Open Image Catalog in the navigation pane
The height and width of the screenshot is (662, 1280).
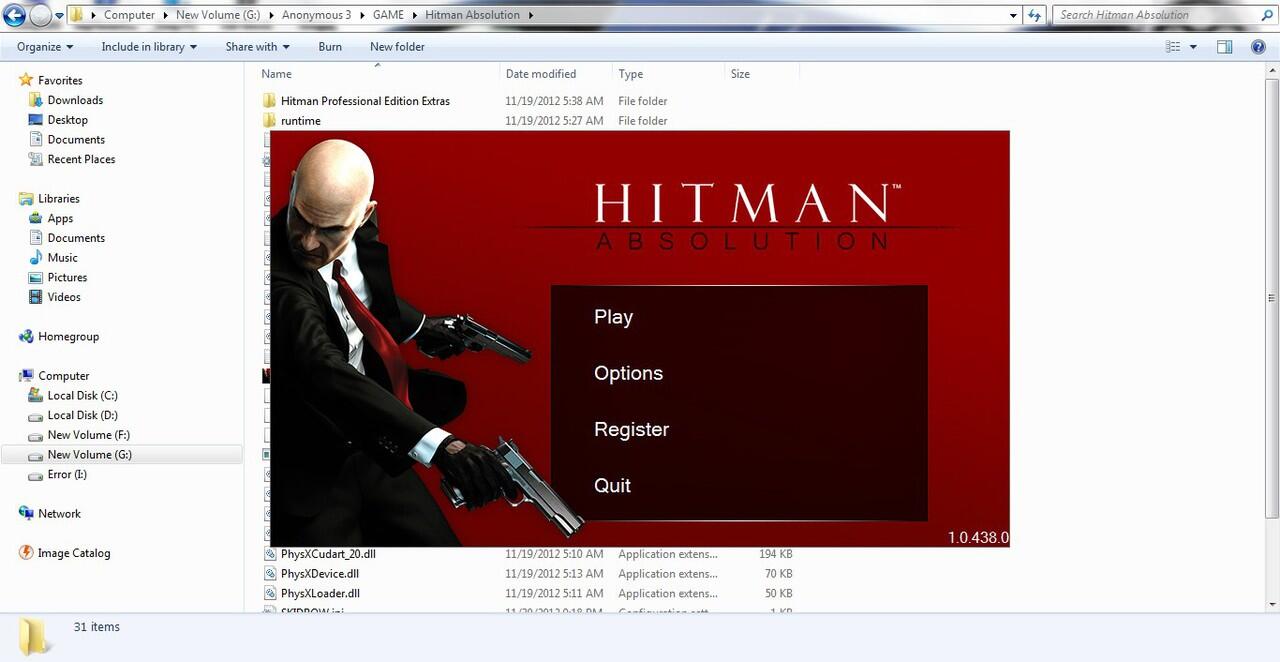(74, 553)
